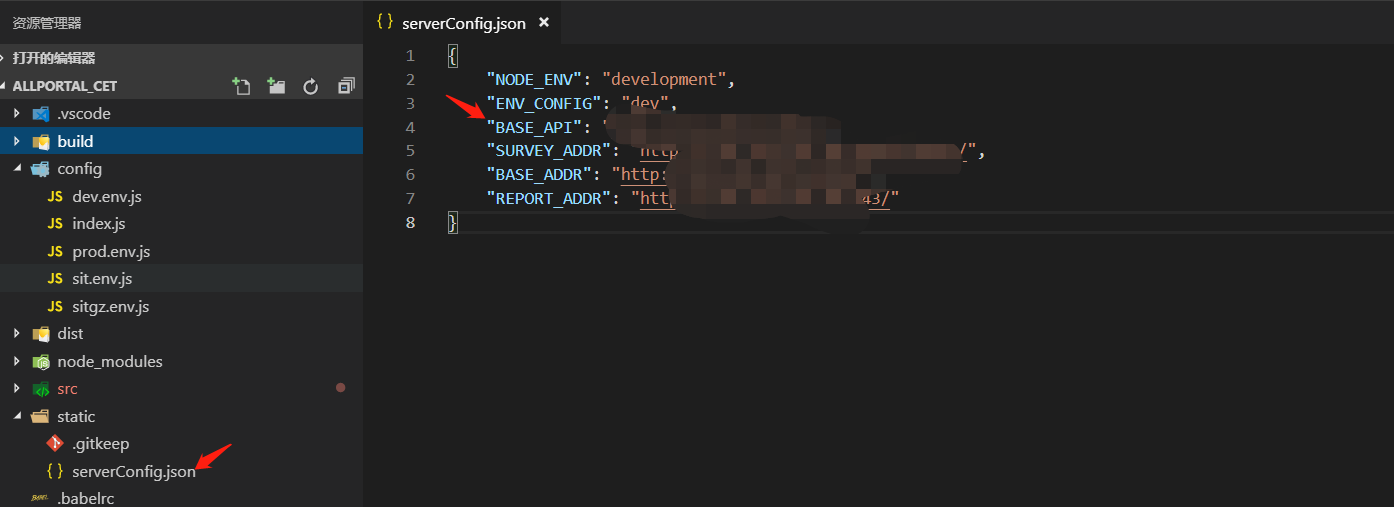Click the "SURVEY_ADDR" key in editor
1394x507 pixels.
pyautogui.click(x=549, y=151)
